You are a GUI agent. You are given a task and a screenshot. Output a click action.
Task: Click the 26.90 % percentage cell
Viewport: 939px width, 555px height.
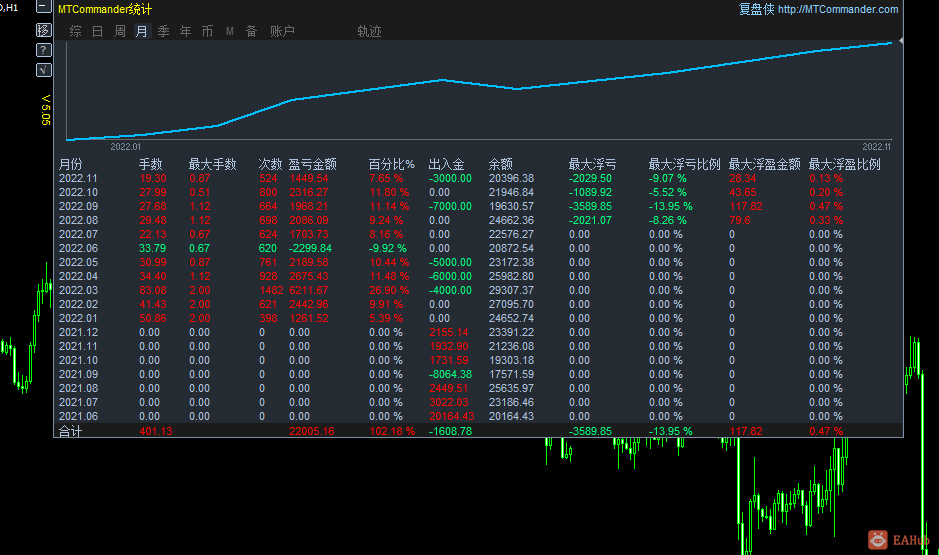pos(389,290)
